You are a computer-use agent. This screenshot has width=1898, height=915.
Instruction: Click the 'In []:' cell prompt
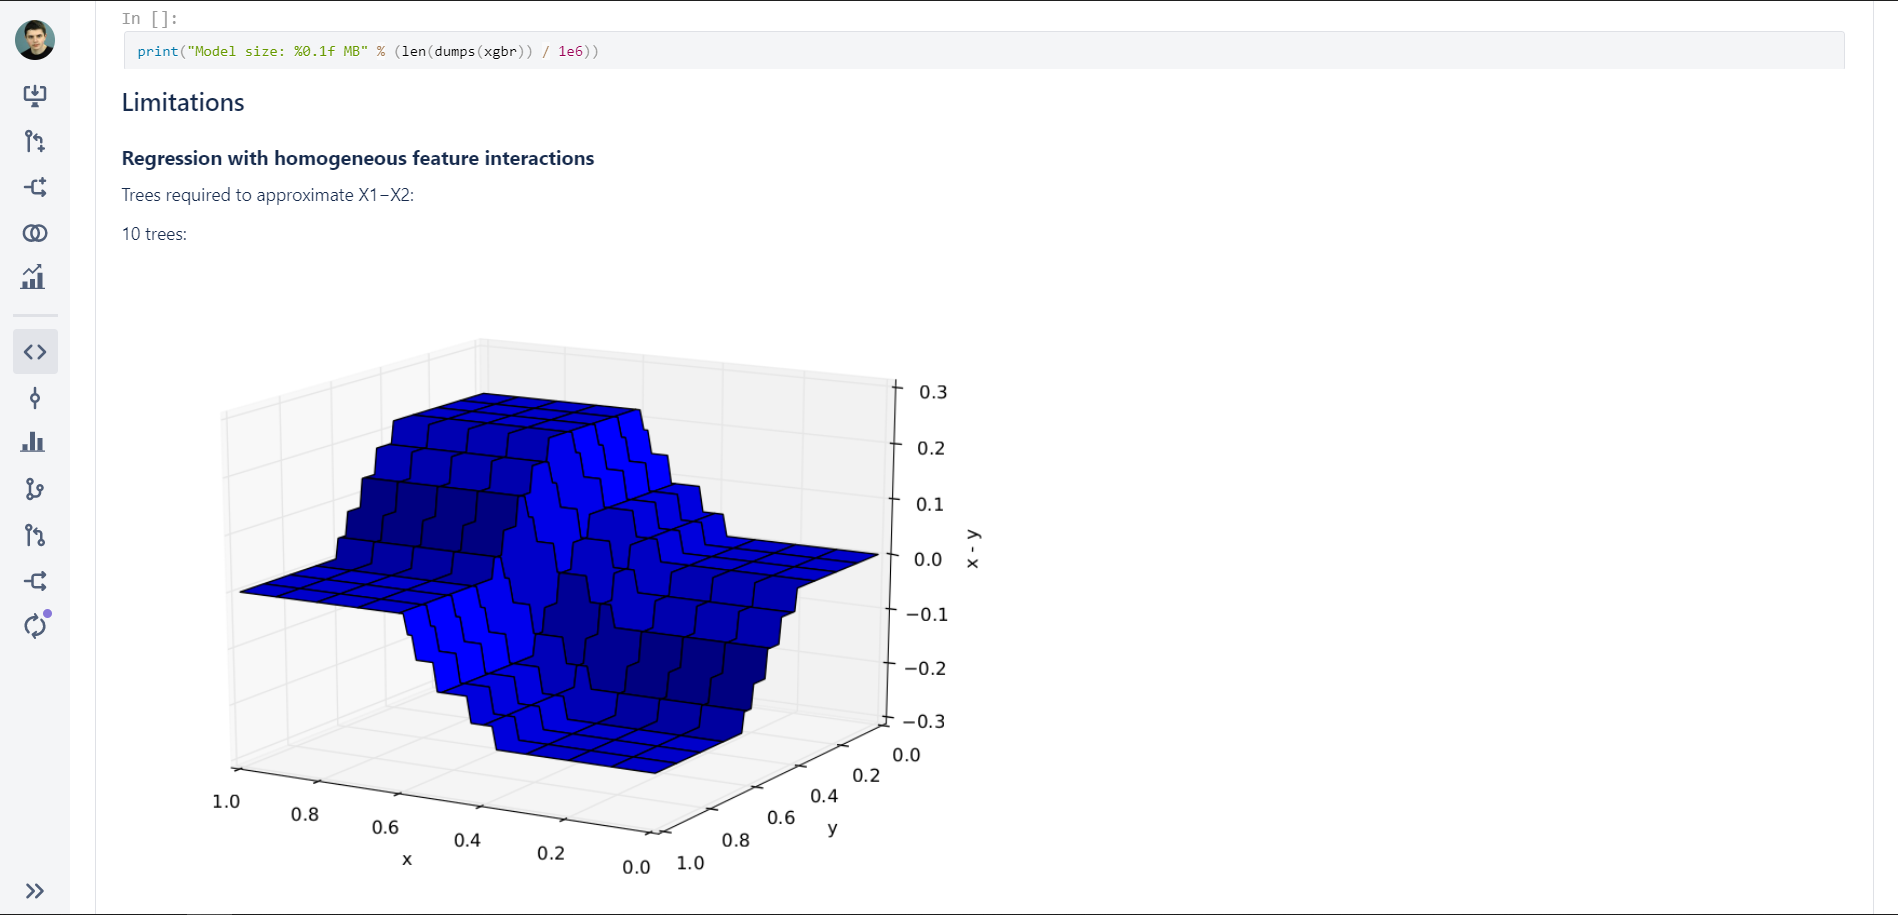(x=149, y=18)
